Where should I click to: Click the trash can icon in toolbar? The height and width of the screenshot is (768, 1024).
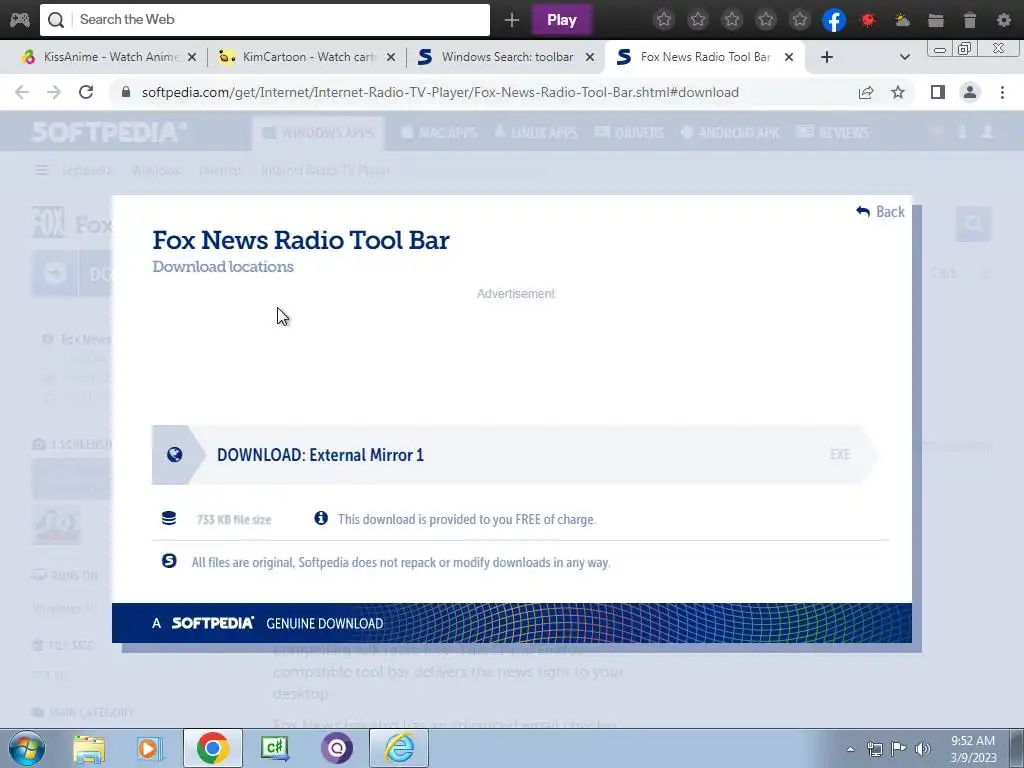970,20
